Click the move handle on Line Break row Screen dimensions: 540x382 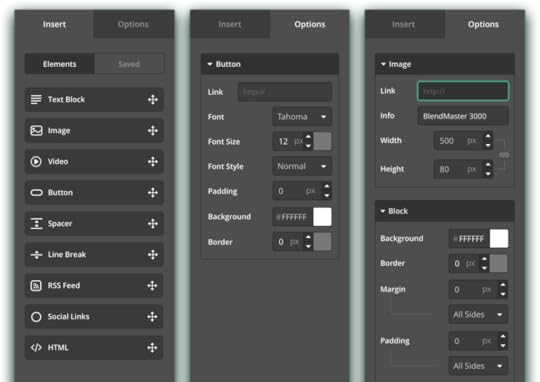(x=153, y=255)
